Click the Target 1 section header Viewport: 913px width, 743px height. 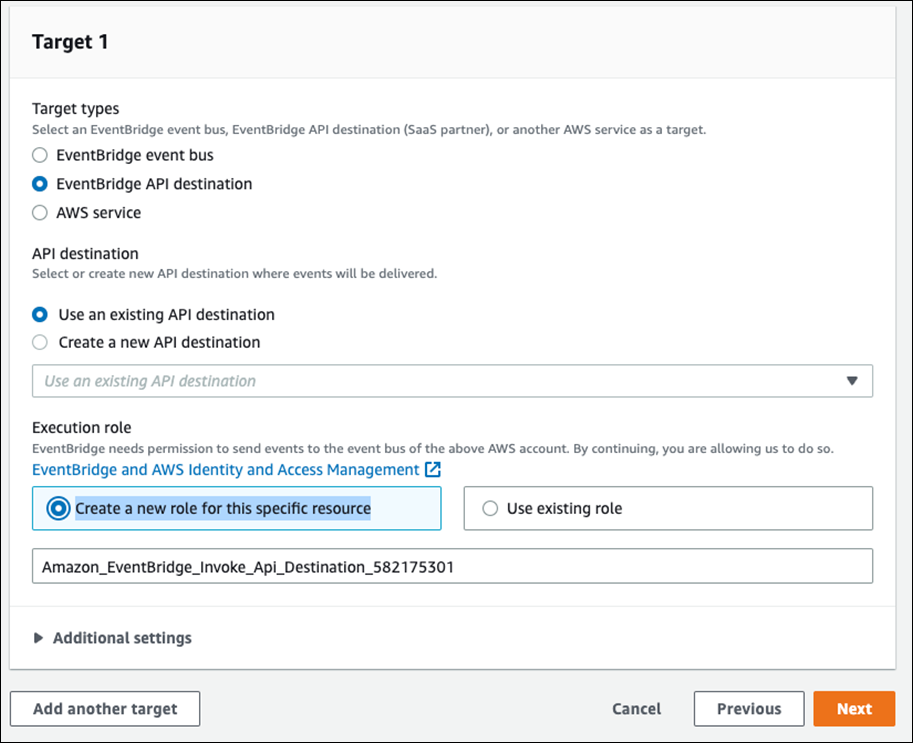pyautogui.click(x=70, y=42)
